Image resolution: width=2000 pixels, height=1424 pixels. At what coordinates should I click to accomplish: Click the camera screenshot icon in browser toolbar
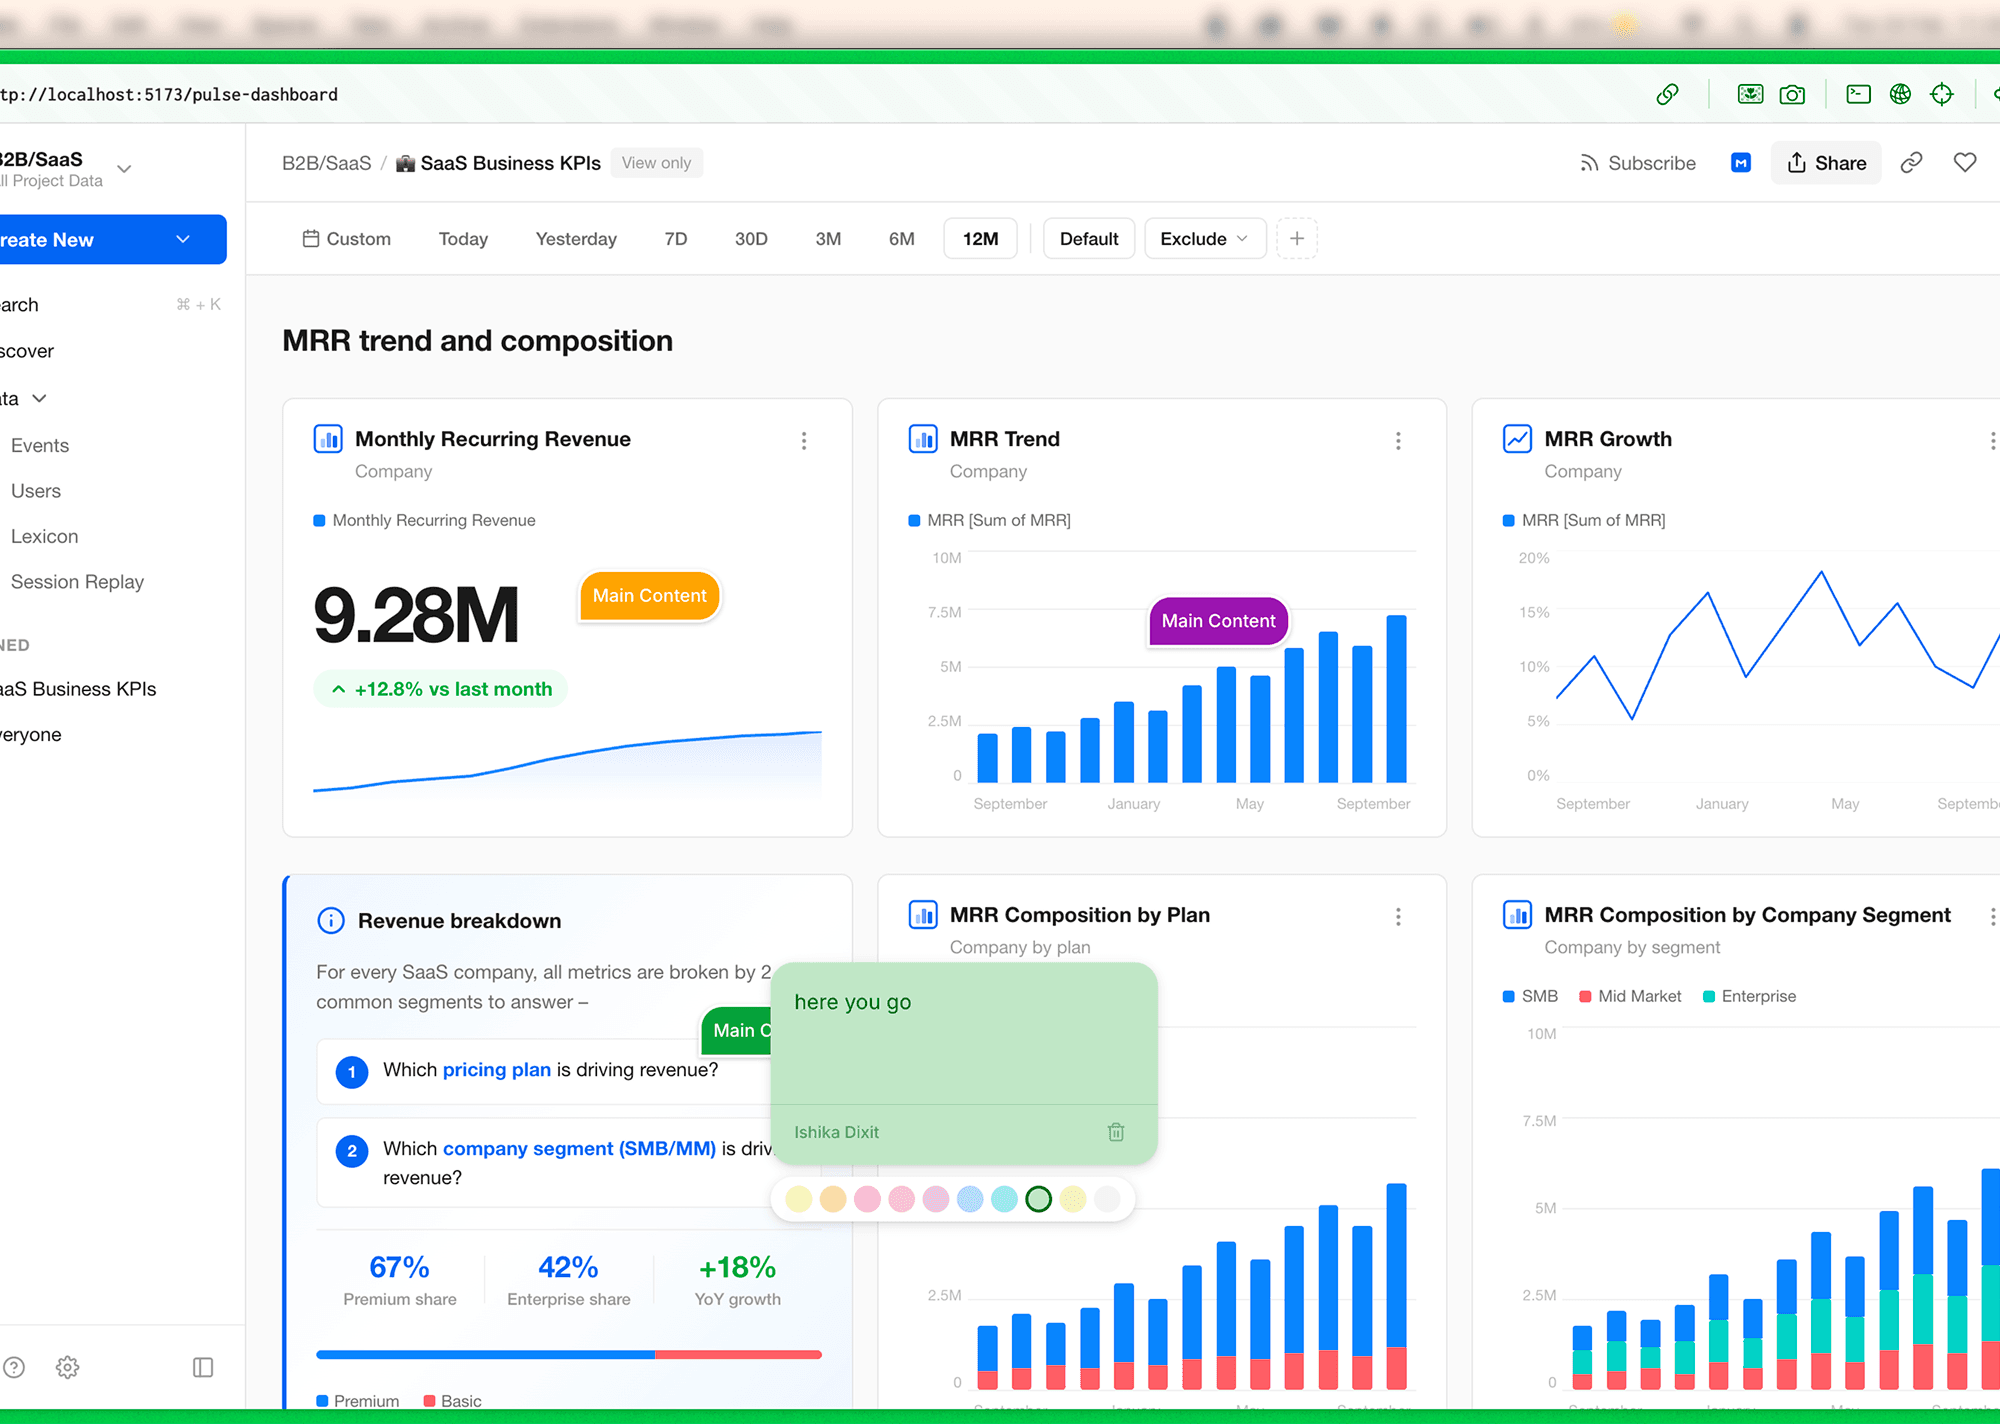[x=1792, y=94]
